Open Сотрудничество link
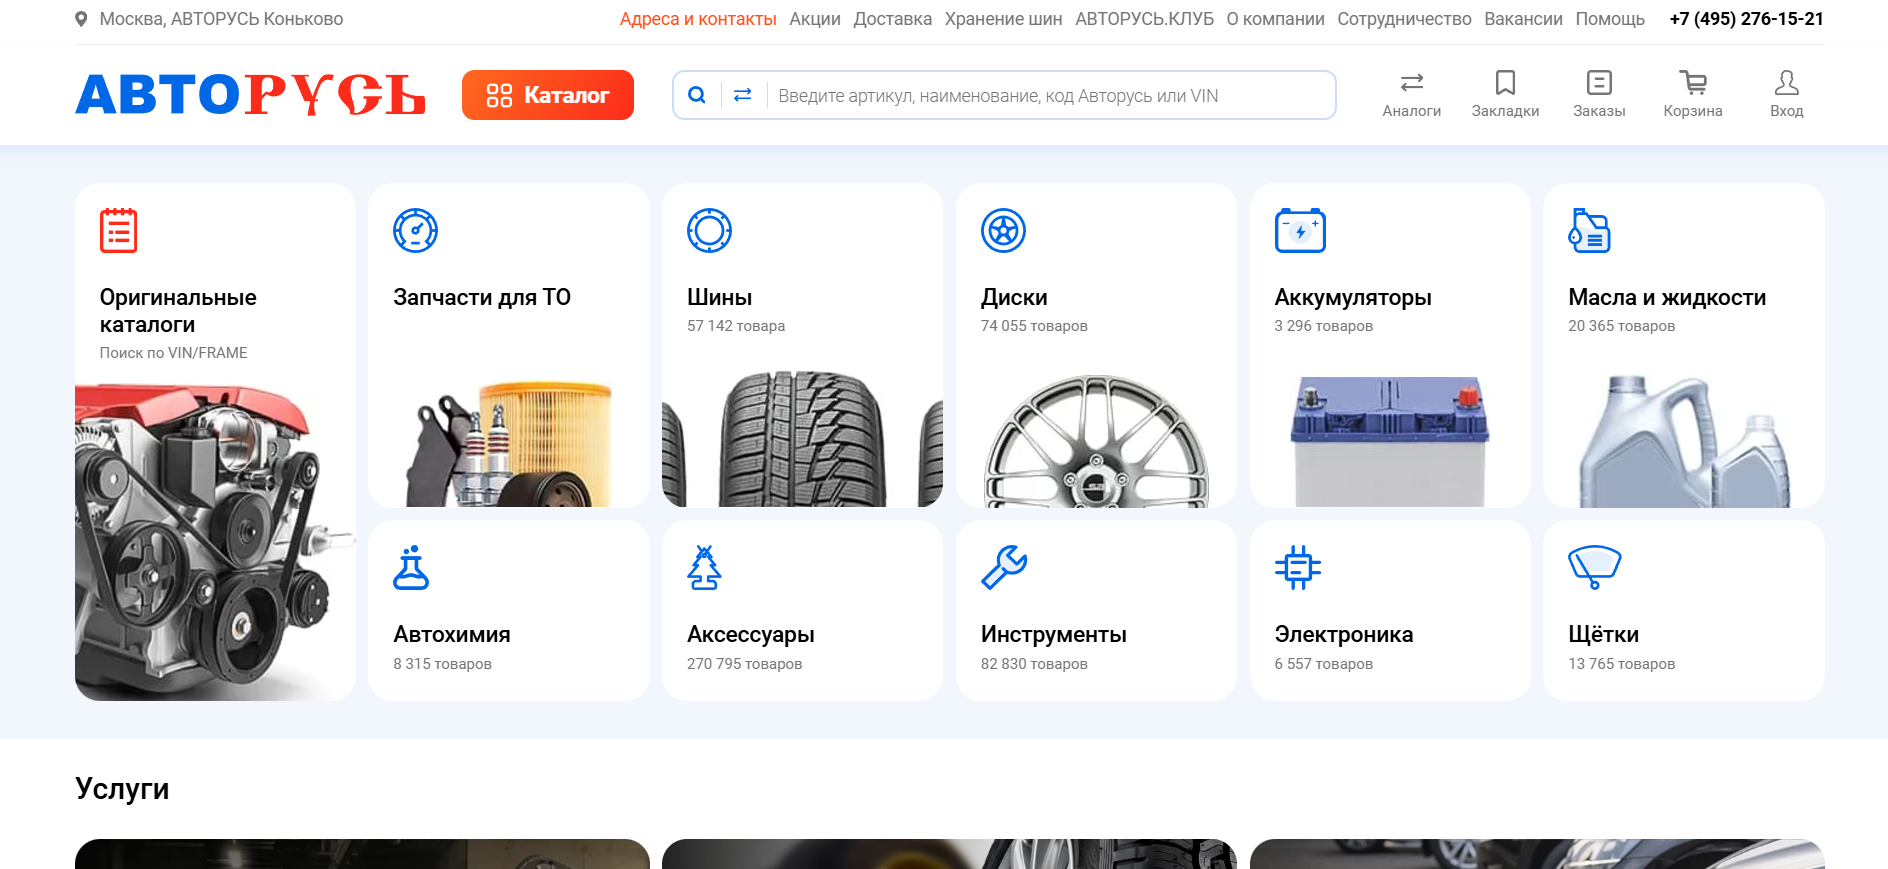Screen dimensions: 1888x869 pyautogui.click(x=1404, y=19)
